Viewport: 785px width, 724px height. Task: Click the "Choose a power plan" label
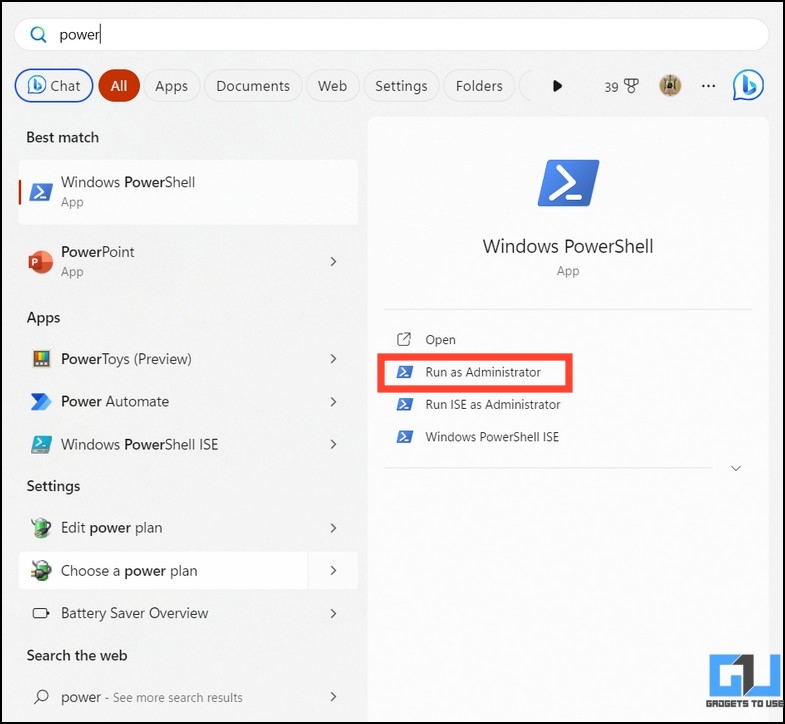129,571
